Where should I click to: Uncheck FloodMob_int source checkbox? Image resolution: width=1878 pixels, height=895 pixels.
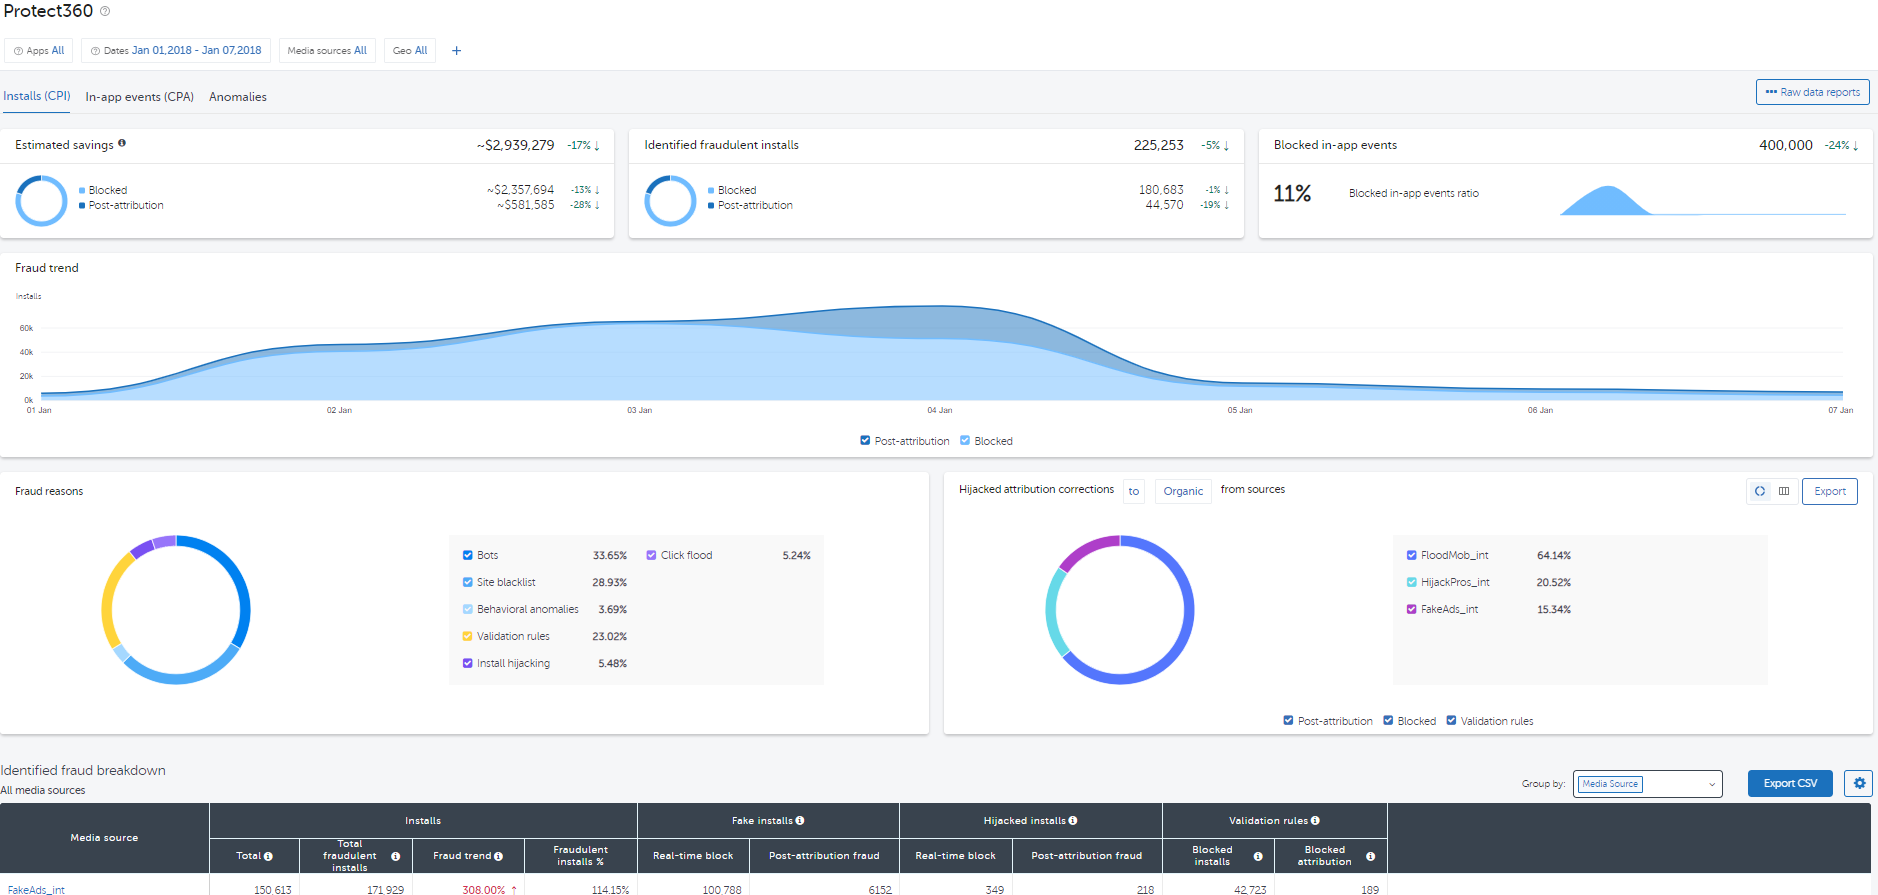pyautogui.click(x=1411, y=555)
